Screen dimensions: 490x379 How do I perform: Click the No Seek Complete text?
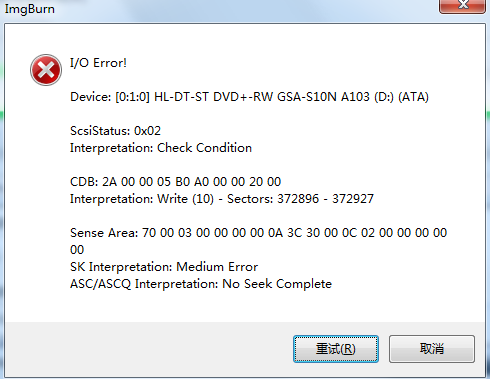tap(277, 284)
